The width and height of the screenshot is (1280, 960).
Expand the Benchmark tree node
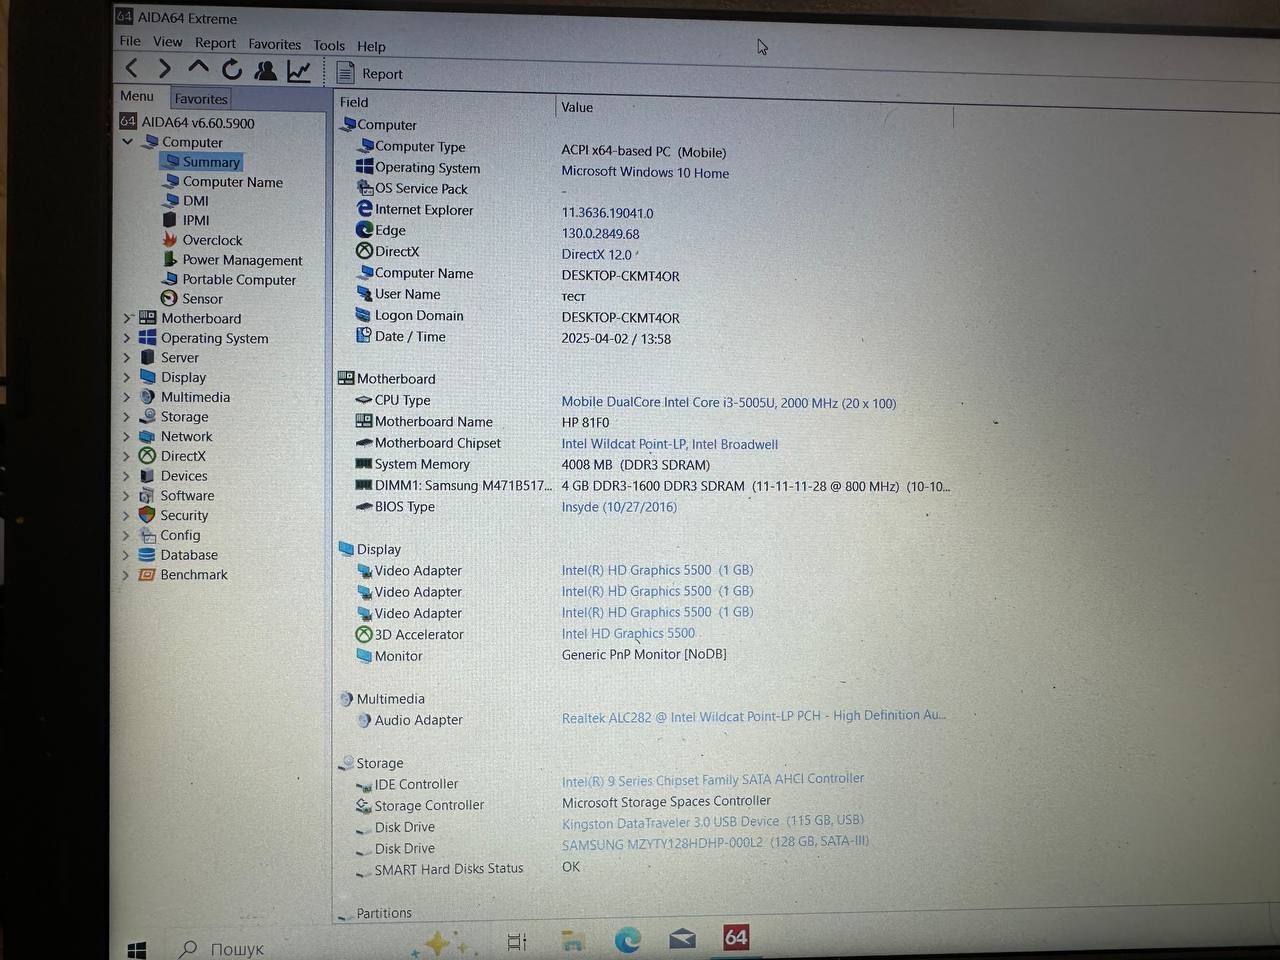tap(126, 575)
